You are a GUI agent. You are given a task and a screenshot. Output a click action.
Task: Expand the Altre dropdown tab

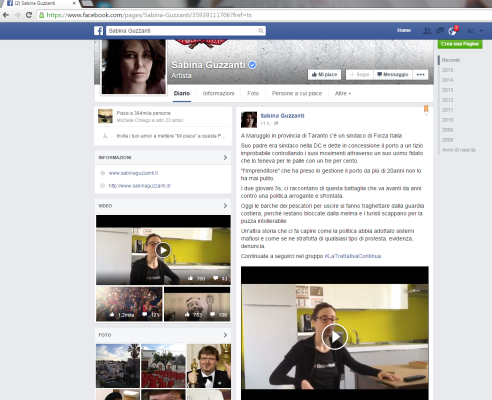(343, 93)
